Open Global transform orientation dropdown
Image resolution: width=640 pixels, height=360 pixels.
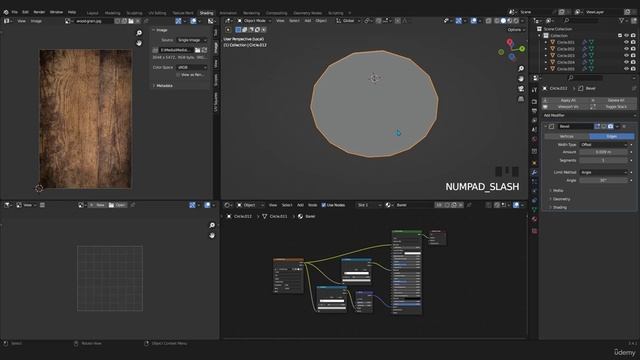[348, 20]
